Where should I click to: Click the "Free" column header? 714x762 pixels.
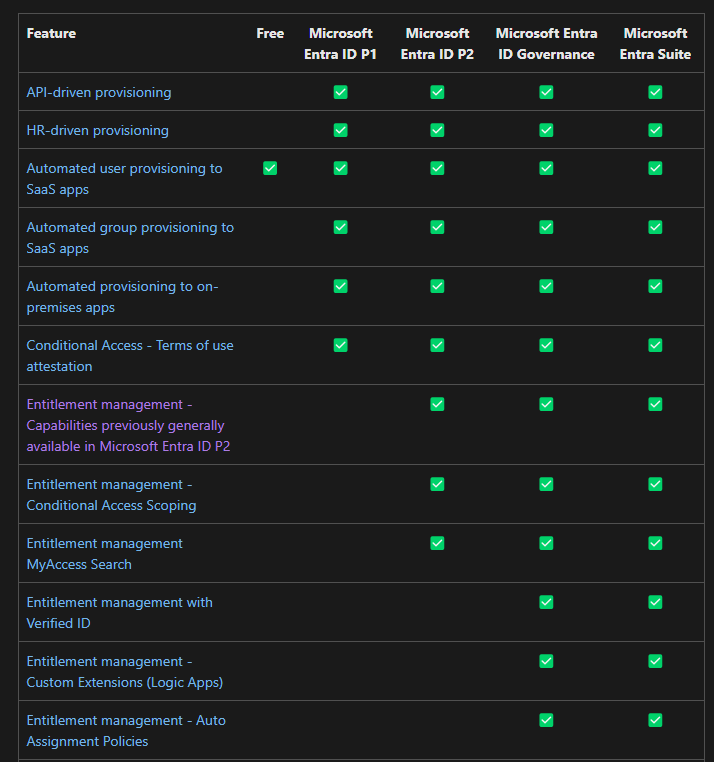[x=270, y=34]
